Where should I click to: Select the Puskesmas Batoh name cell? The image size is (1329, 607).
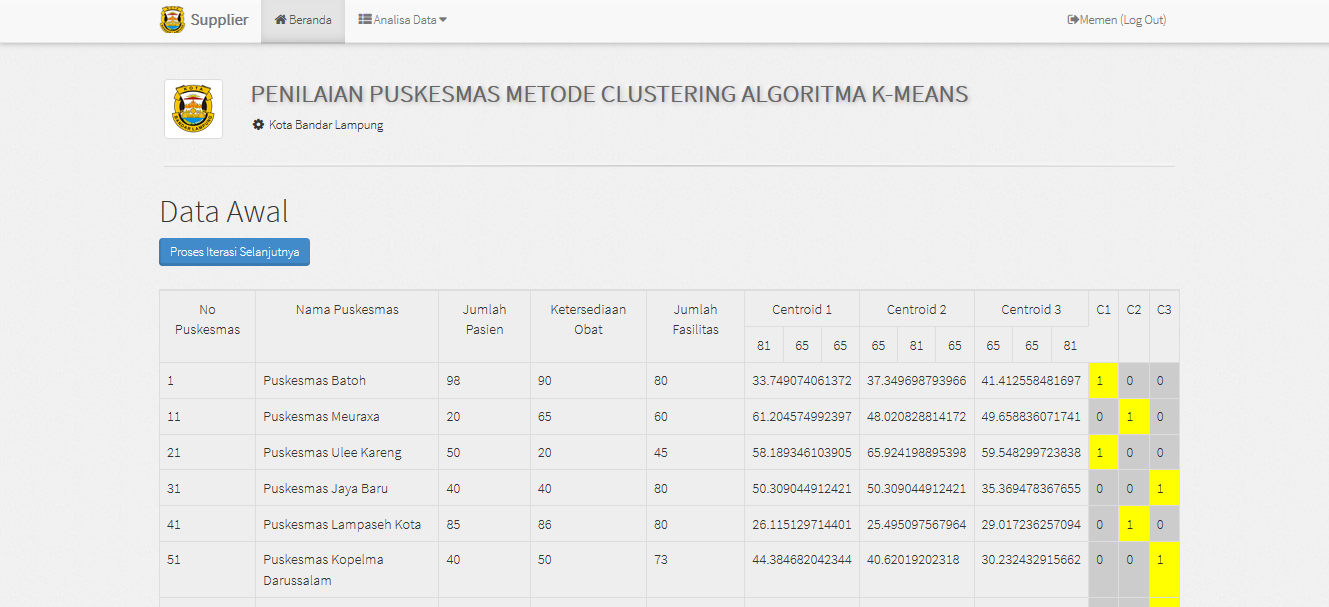pos(347,381)
